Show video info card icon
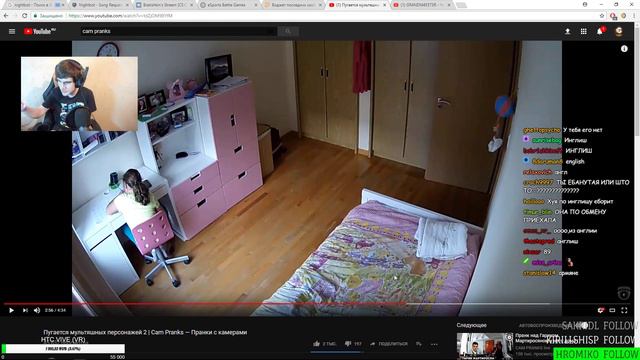Image resolution: width=640 pixels, height=360 pixels. (x=624, y=49)
